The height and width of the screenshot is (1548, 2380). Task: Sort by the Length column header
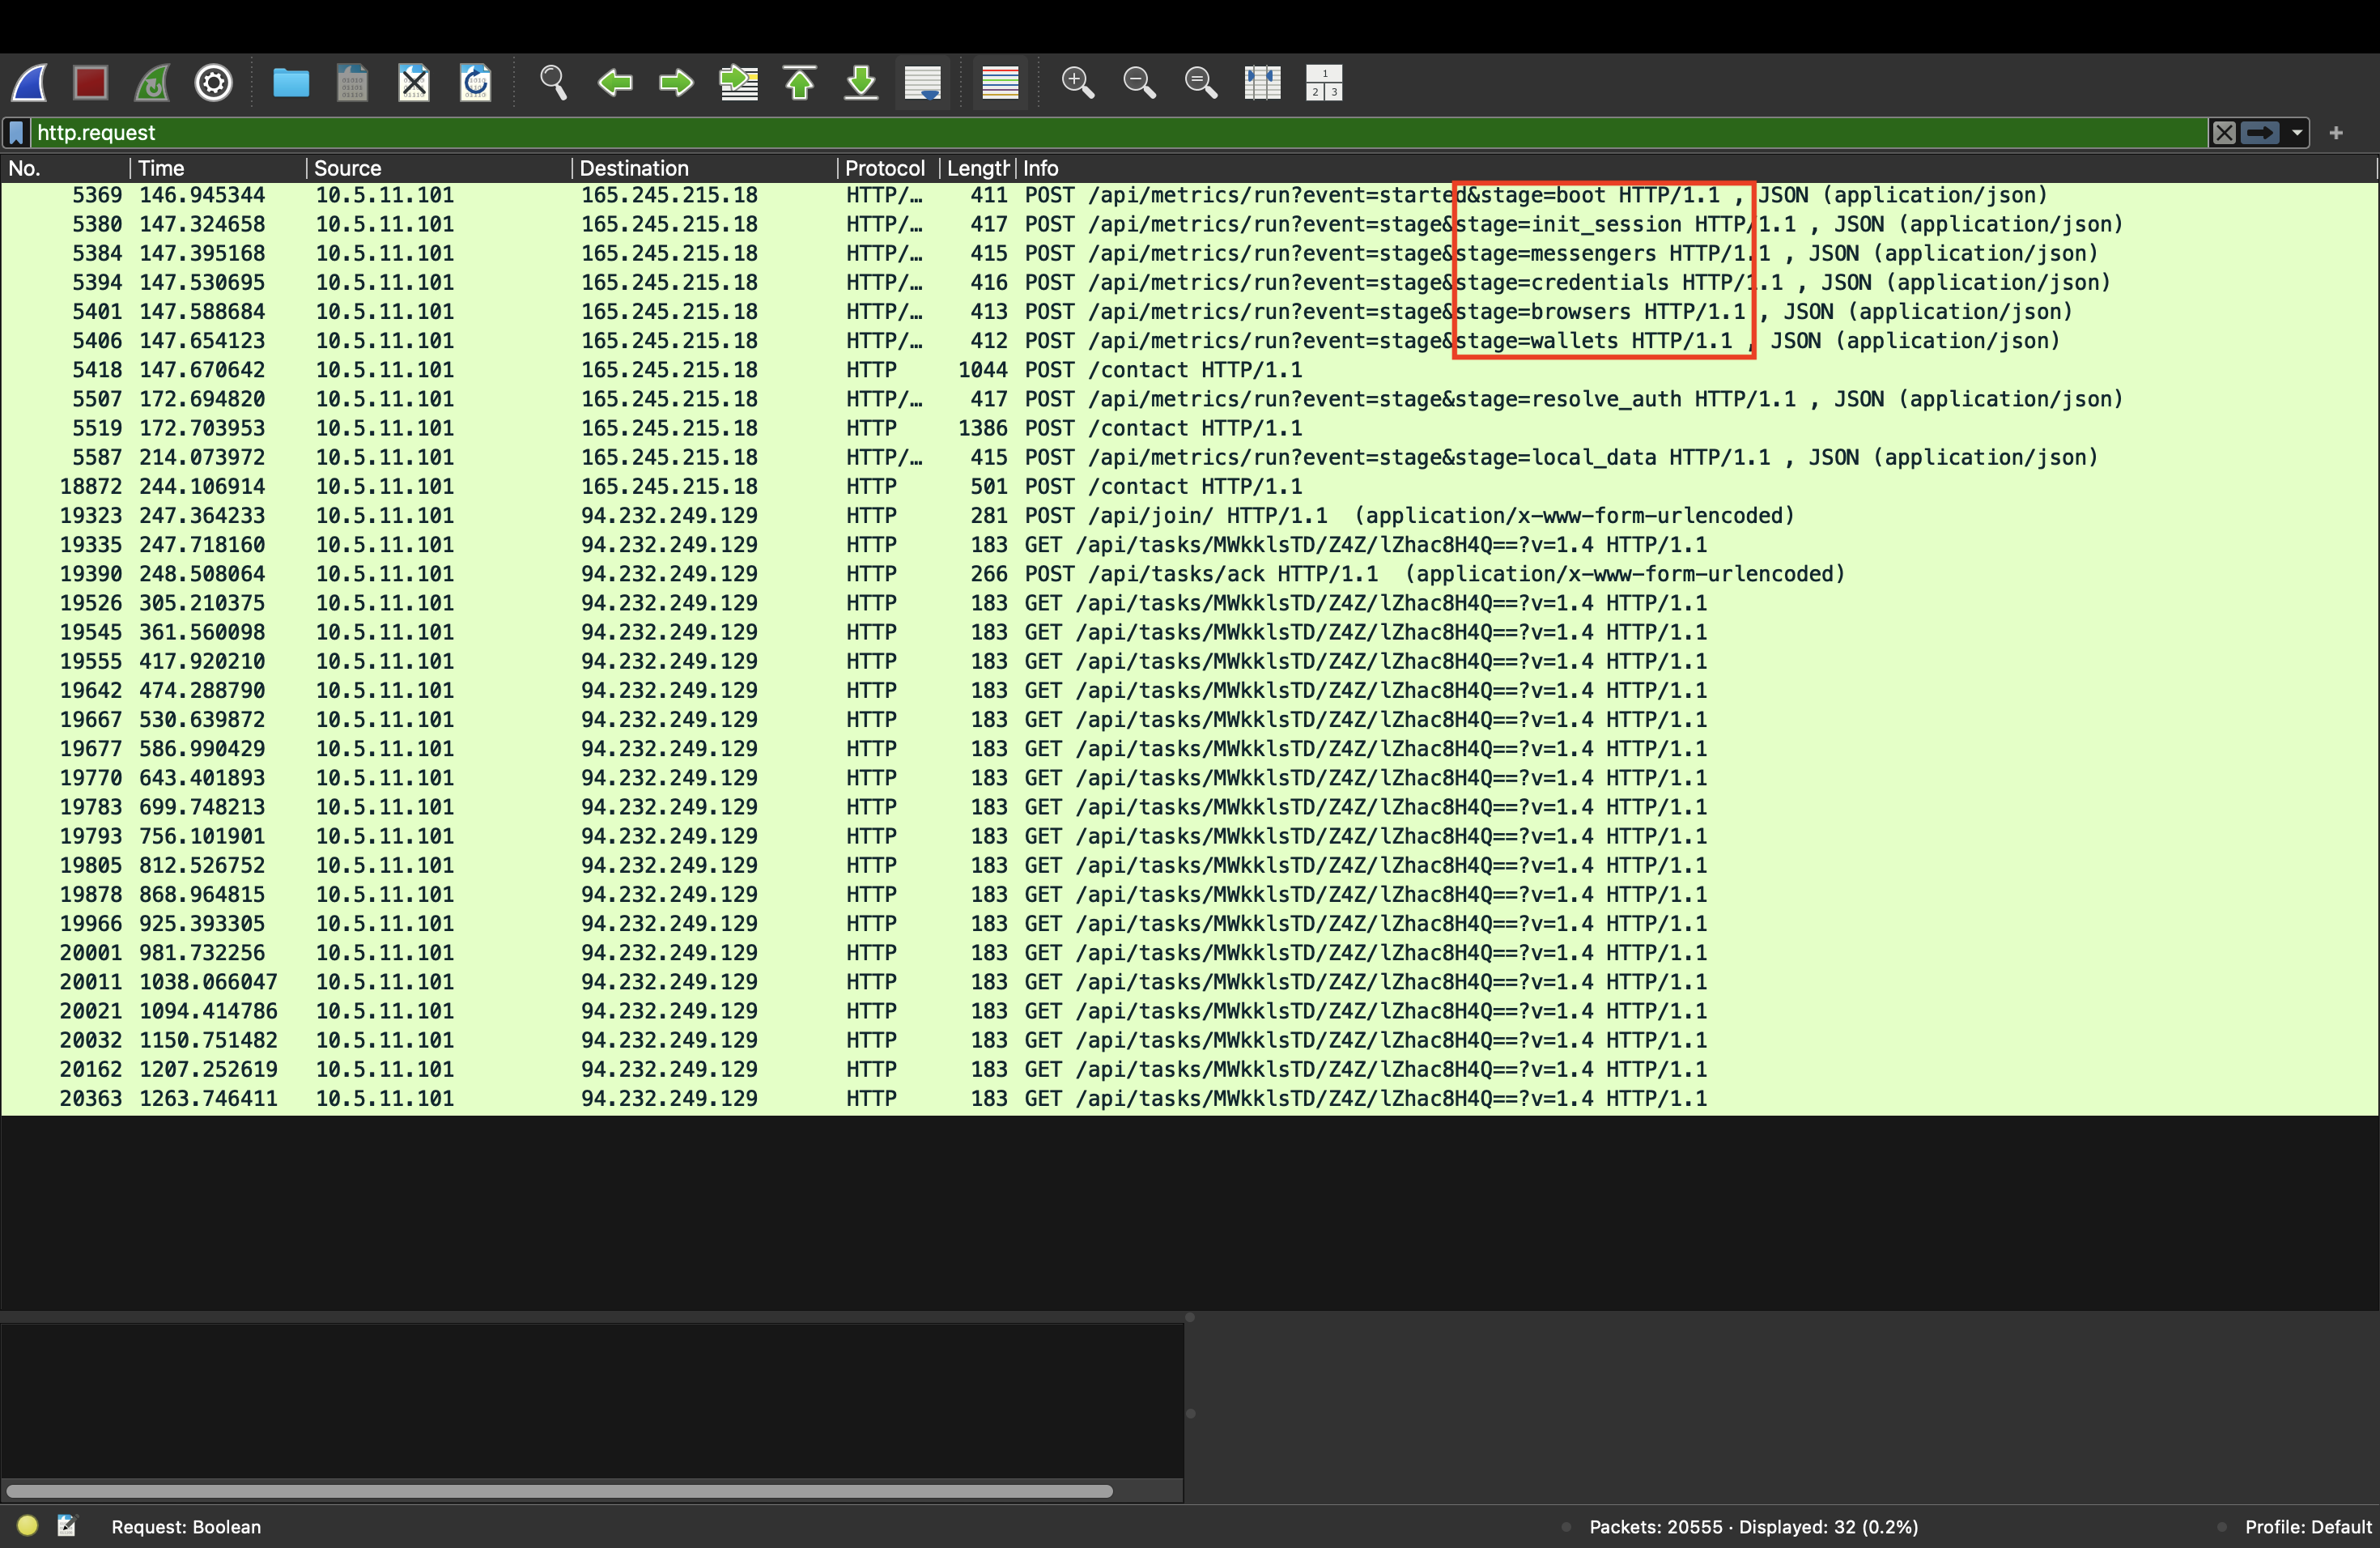978,168
